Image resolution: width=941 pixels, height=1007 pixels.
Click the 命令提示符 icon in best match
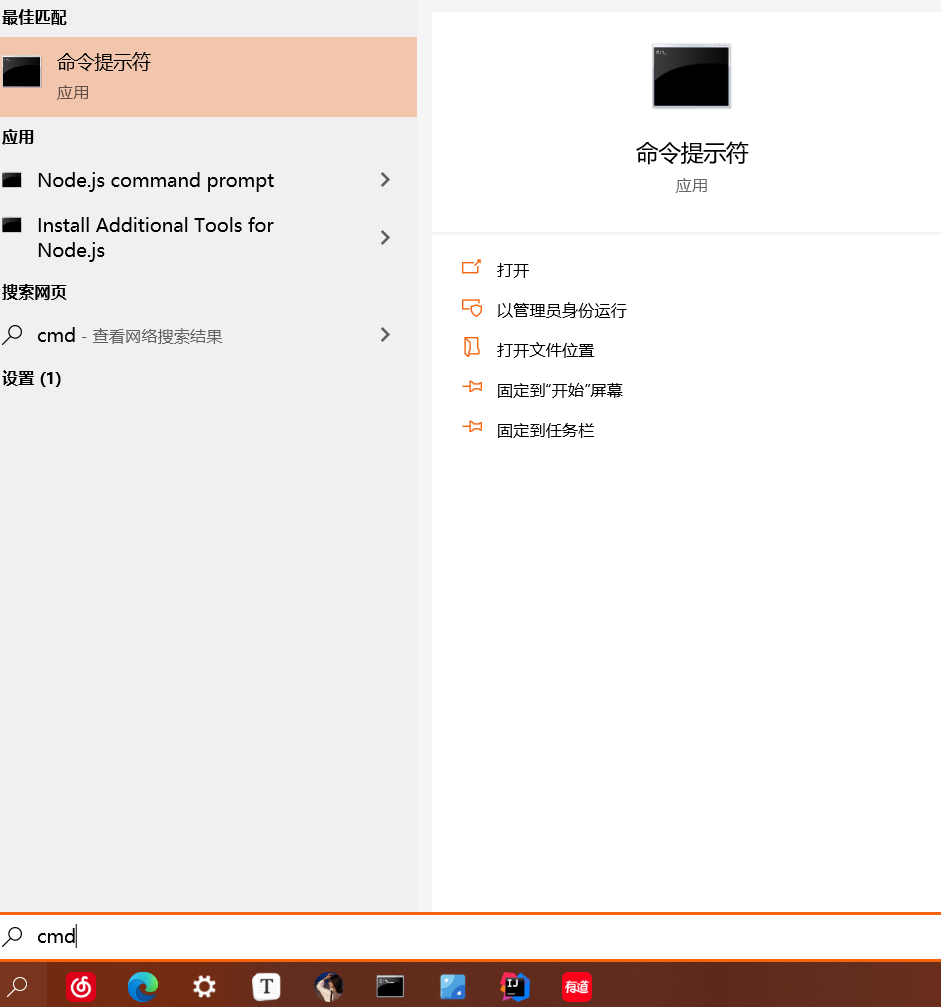point(22,71)
